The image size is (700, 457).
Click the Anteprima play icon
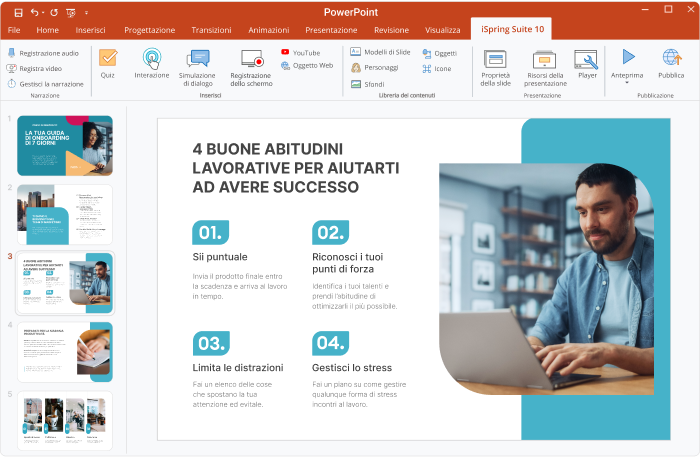coord(629,57)
